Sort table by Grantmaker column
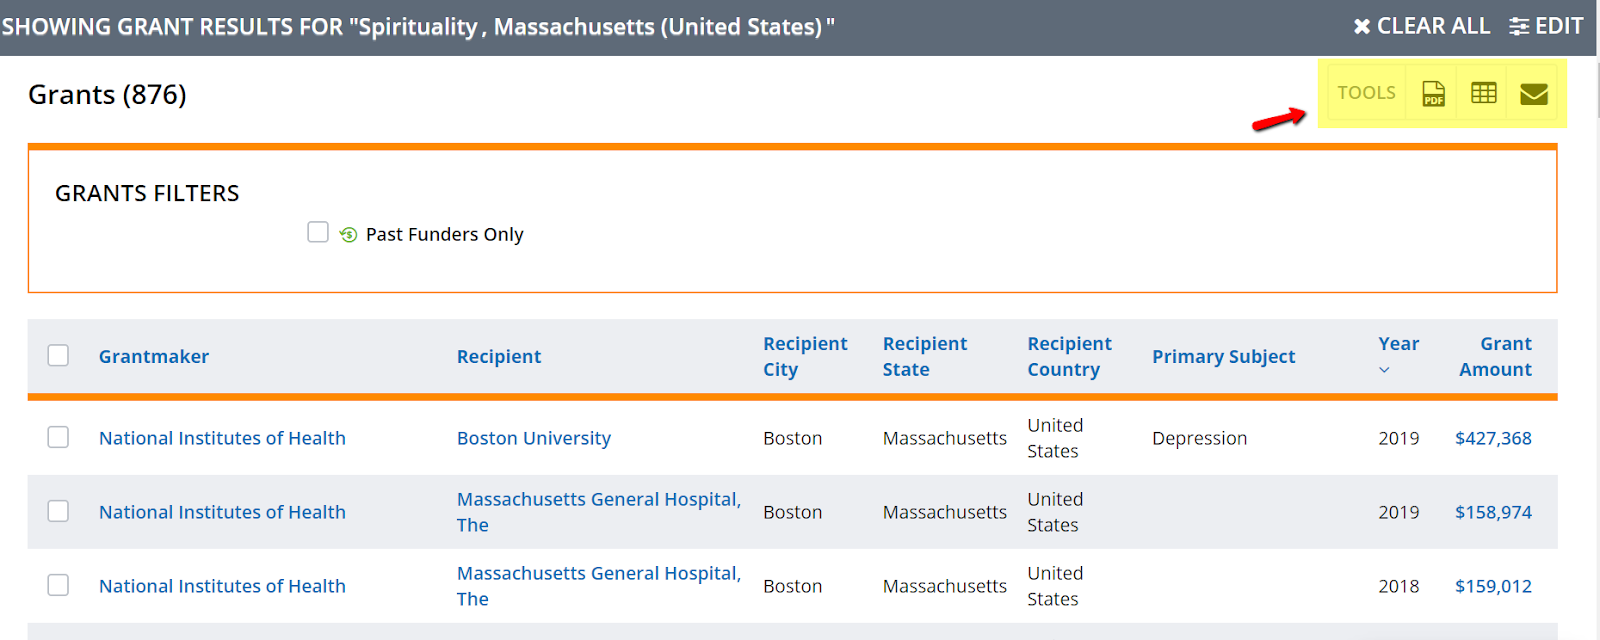 (x=154, y=357)
